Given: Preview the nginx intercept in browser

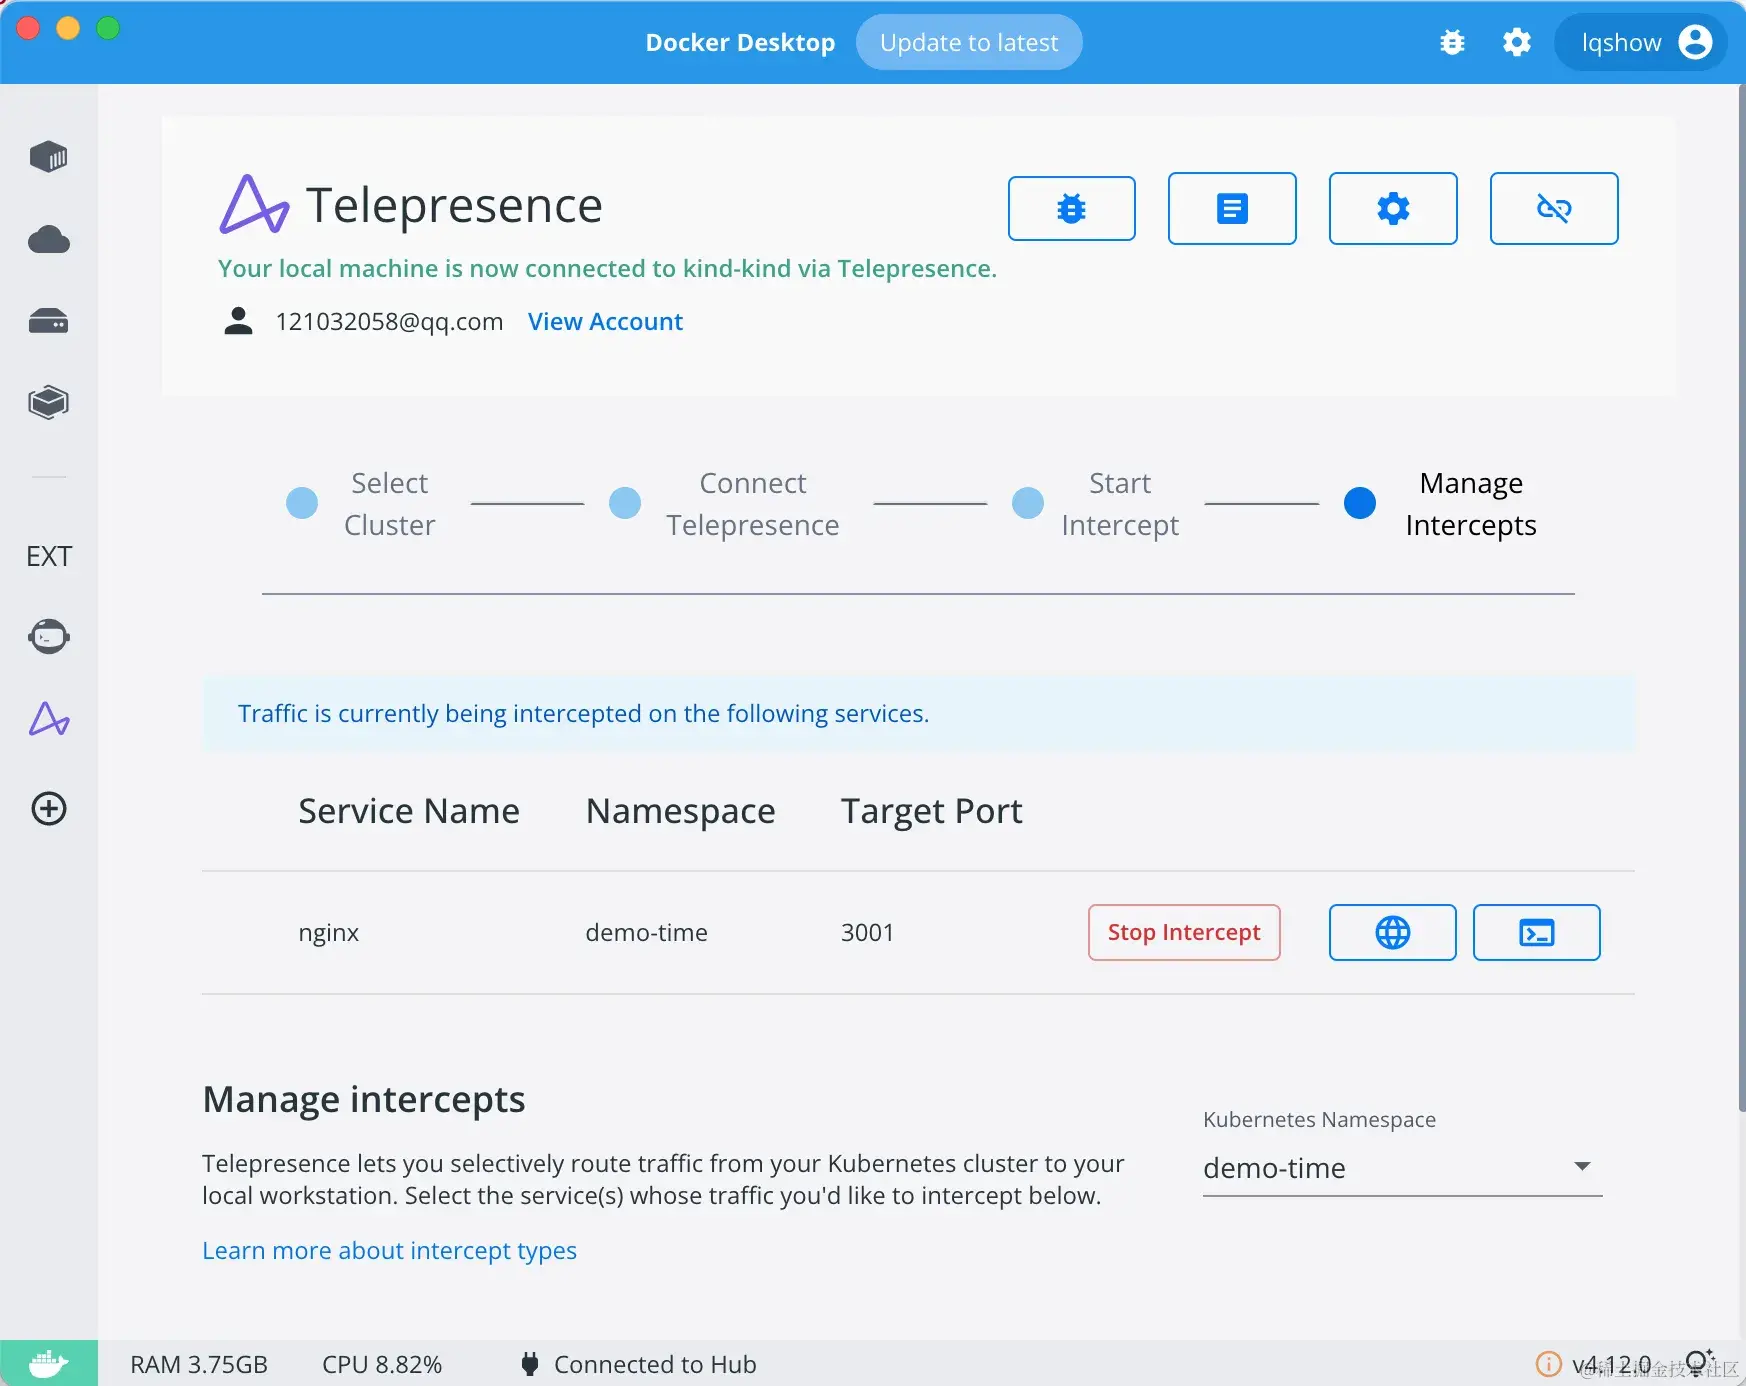Looking at the screenshot, I should [1391, 932].
